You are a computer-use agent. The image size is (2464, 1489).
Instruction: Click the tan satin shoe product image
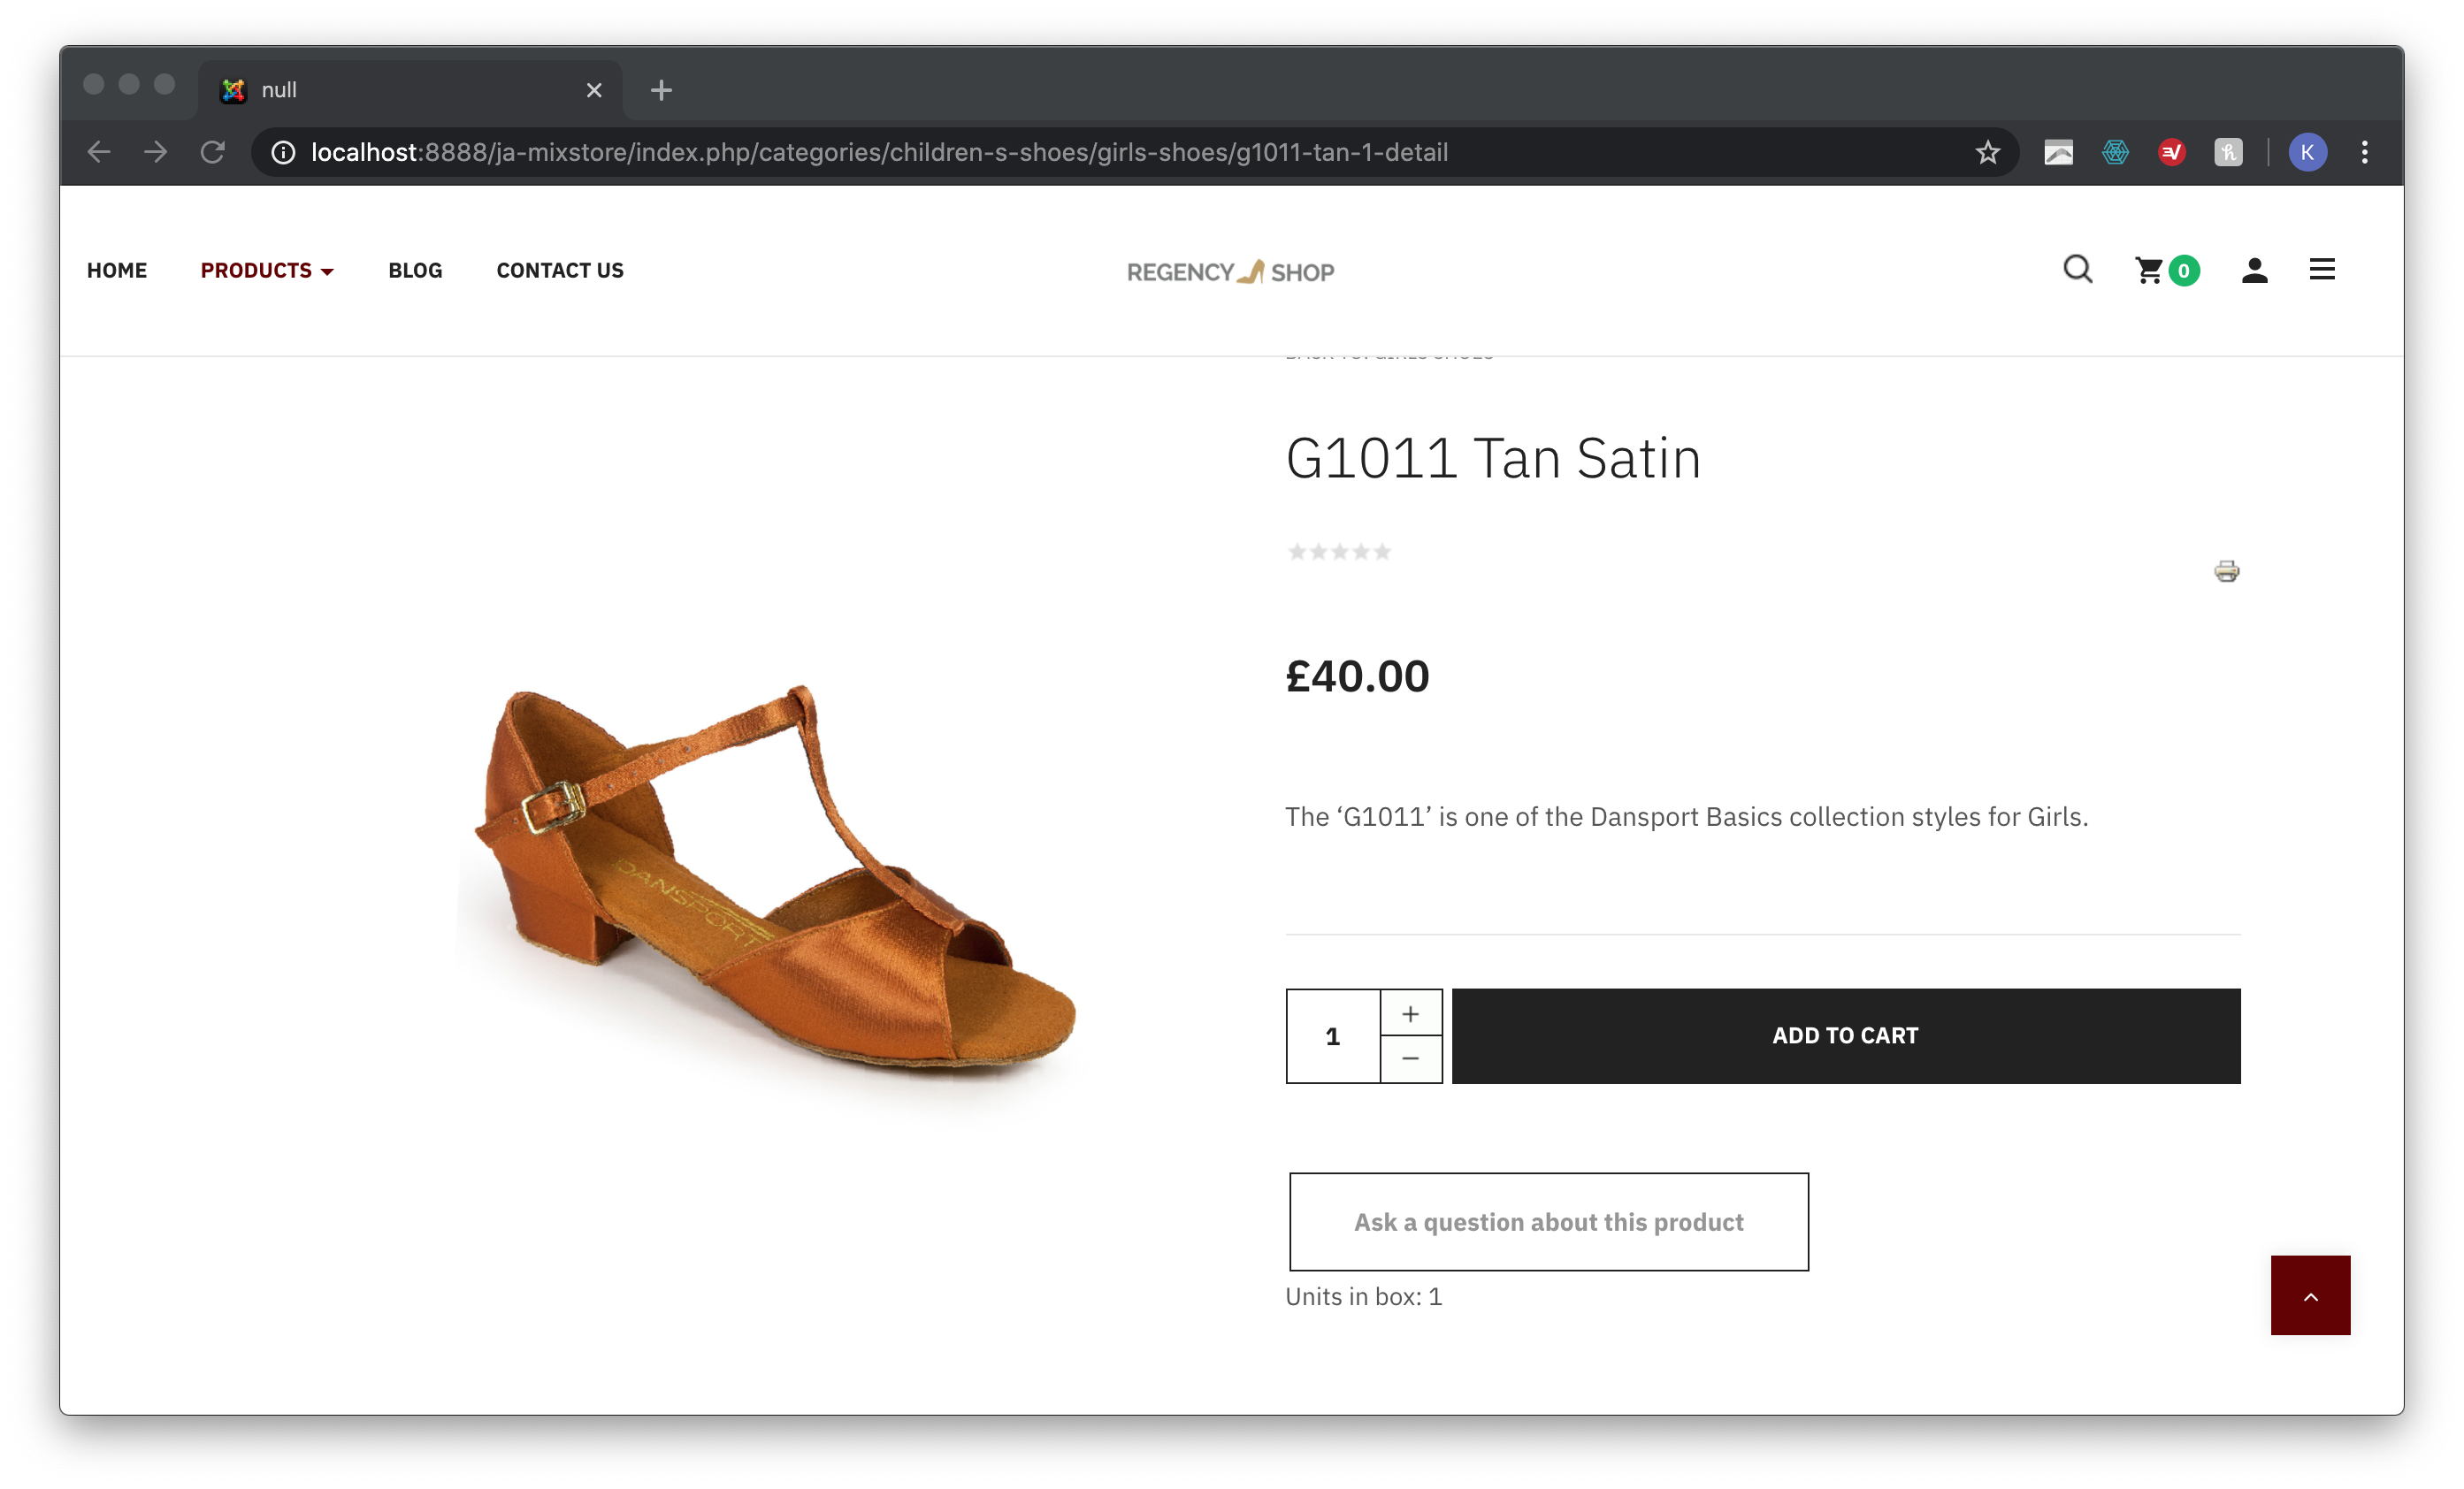coord(770,880)
